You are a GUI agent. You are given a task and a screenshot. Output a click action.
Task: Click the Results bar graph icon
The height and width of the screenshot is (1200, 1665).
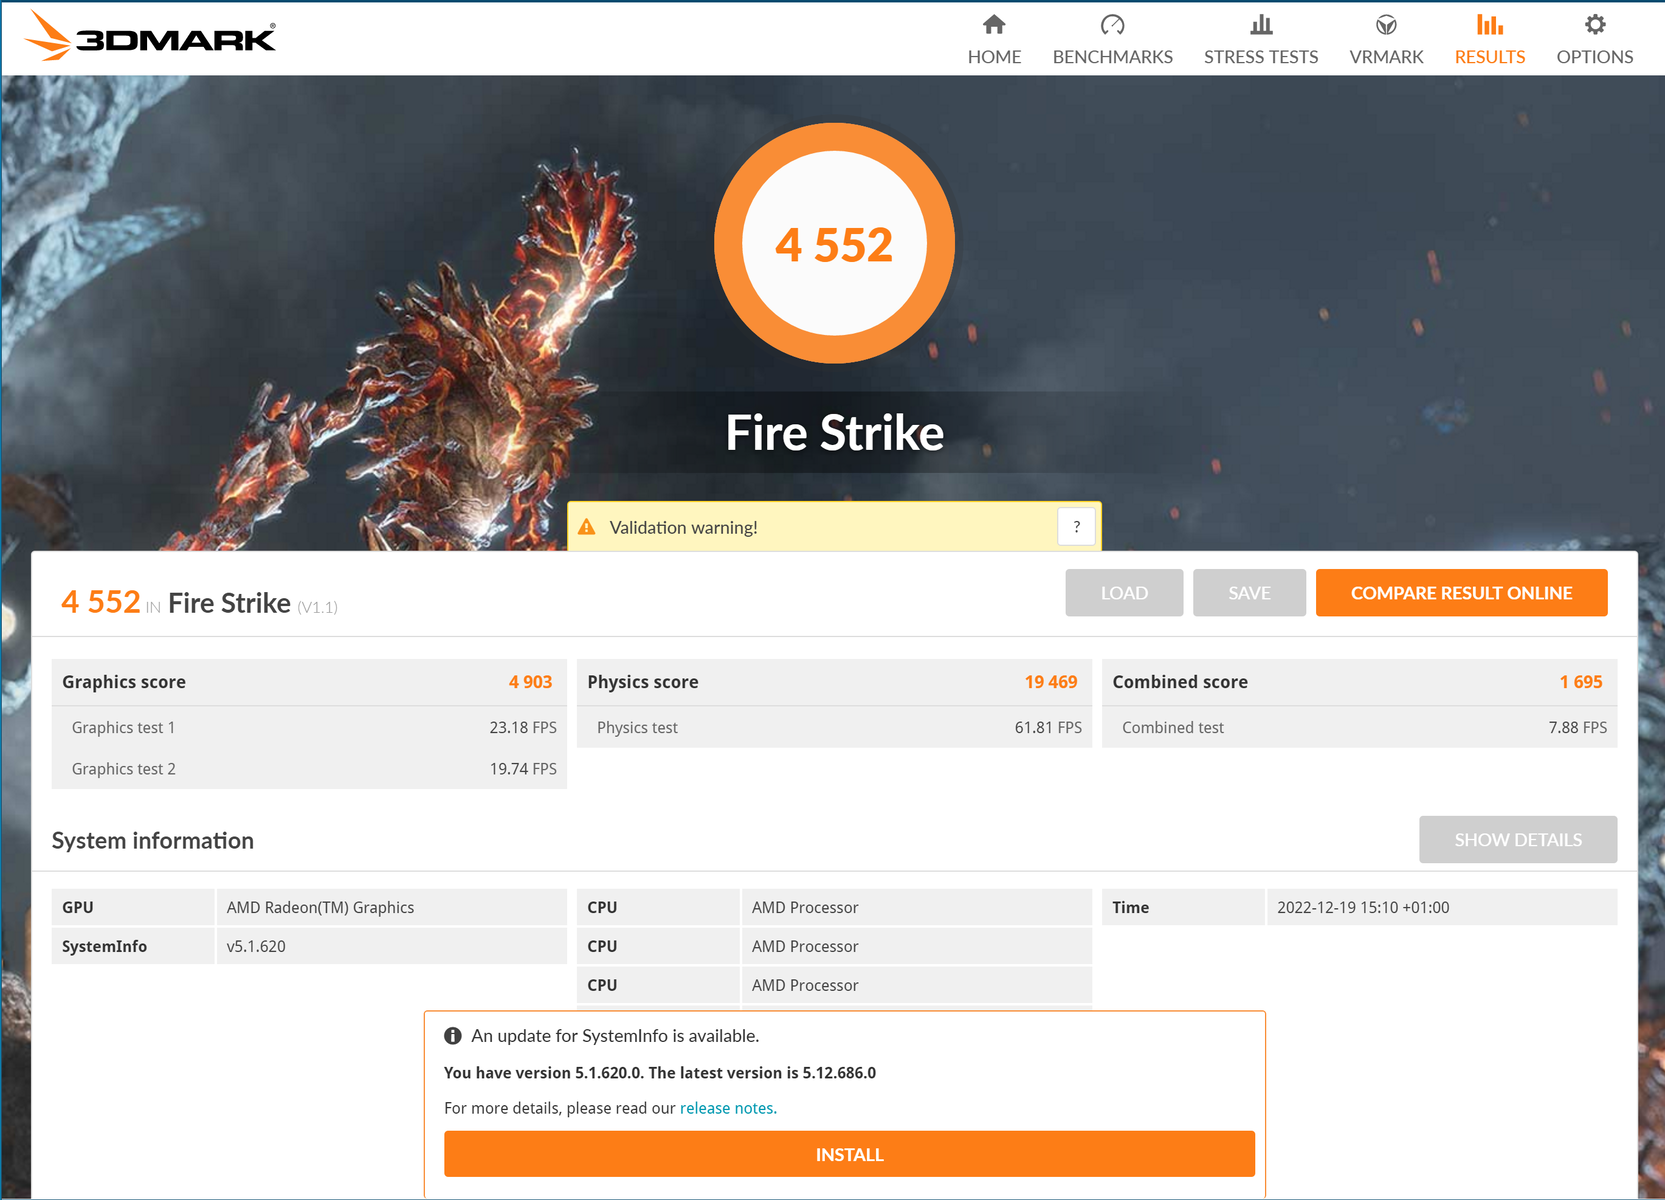1489,25
